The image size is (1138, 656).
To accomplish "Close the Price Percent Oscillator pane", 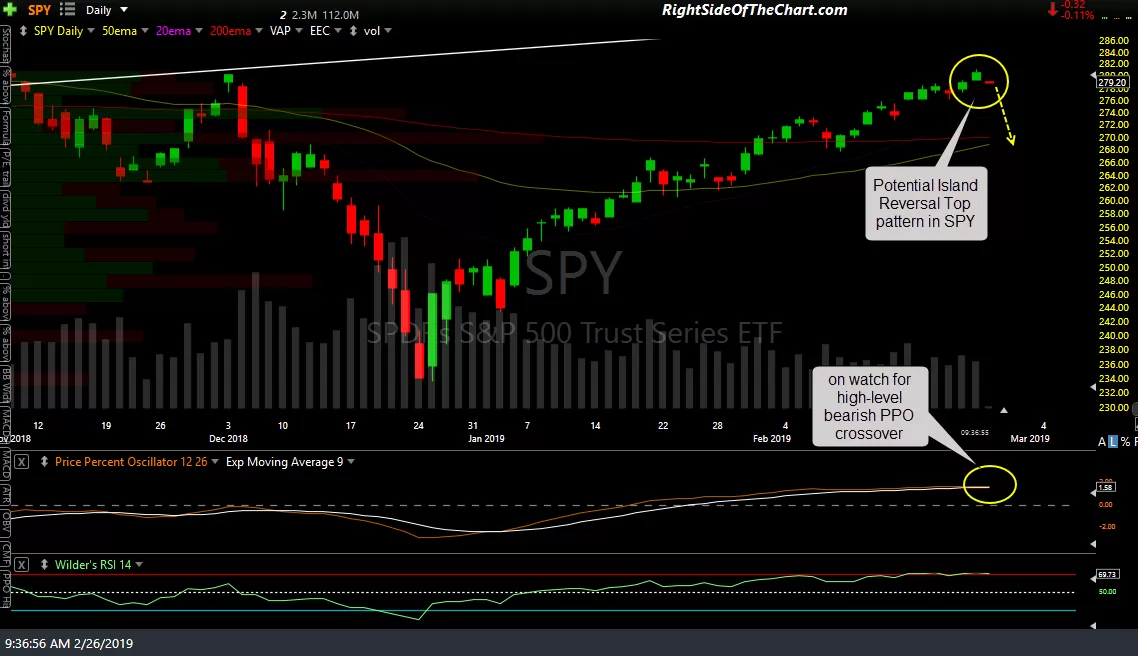I will (x=22, y=462).
